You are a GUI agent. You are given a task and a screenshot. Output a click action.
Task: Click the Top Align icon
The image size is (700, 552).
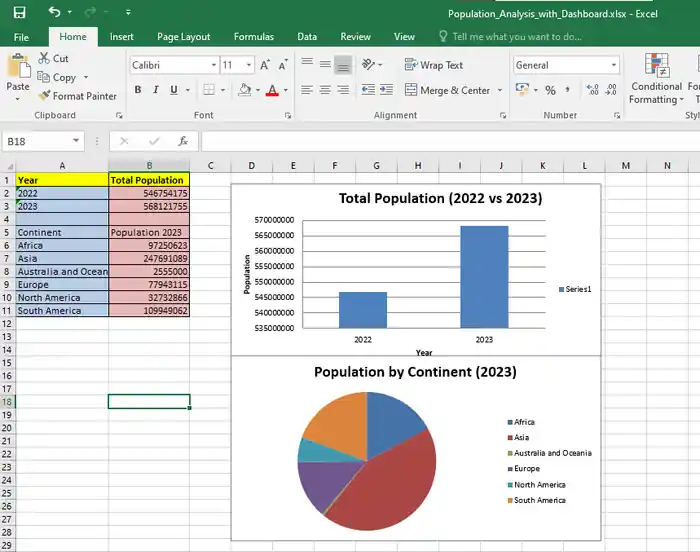click(x=307, y=65)
